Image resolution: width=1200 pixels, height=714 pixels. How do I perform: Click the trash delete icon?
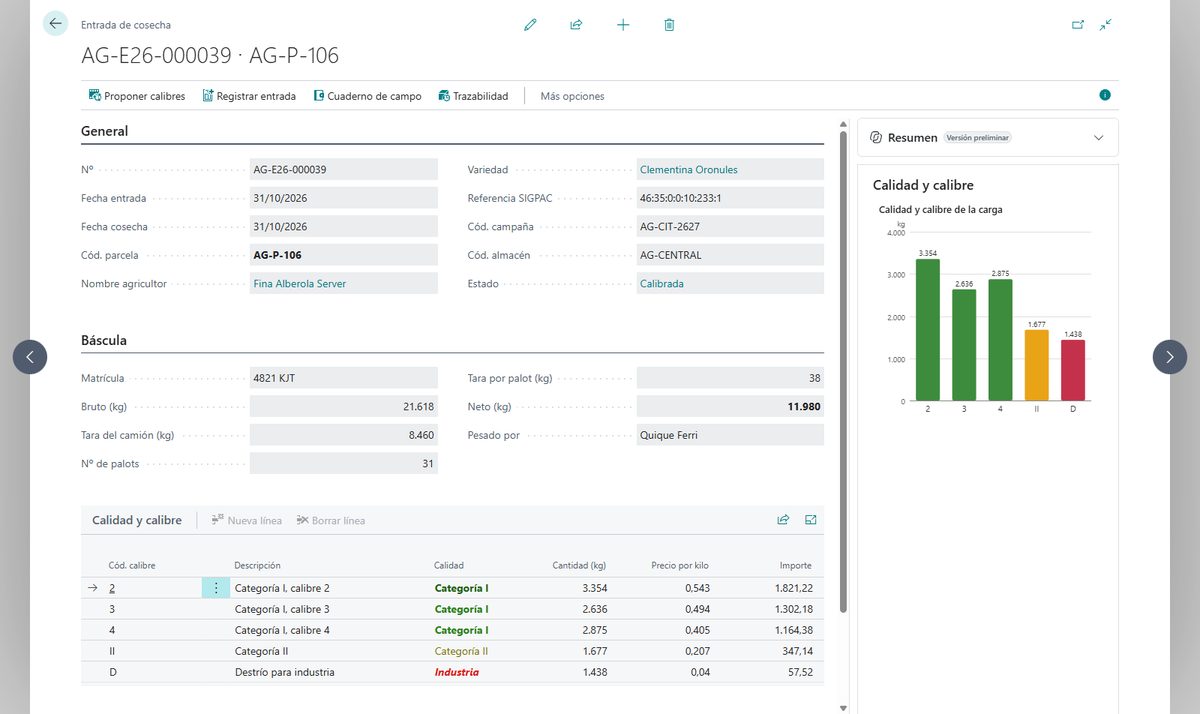(669, 25)
